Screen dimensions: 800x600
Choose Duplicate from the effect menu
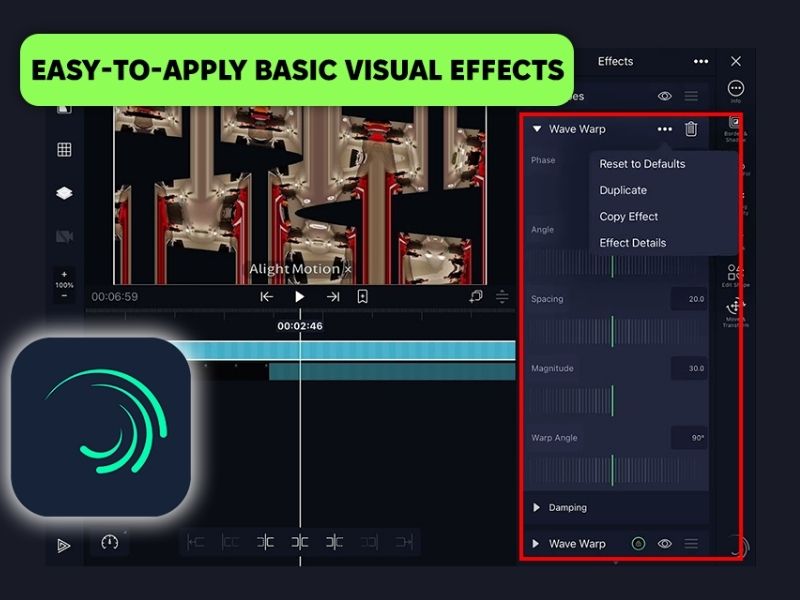coord(623,190)
